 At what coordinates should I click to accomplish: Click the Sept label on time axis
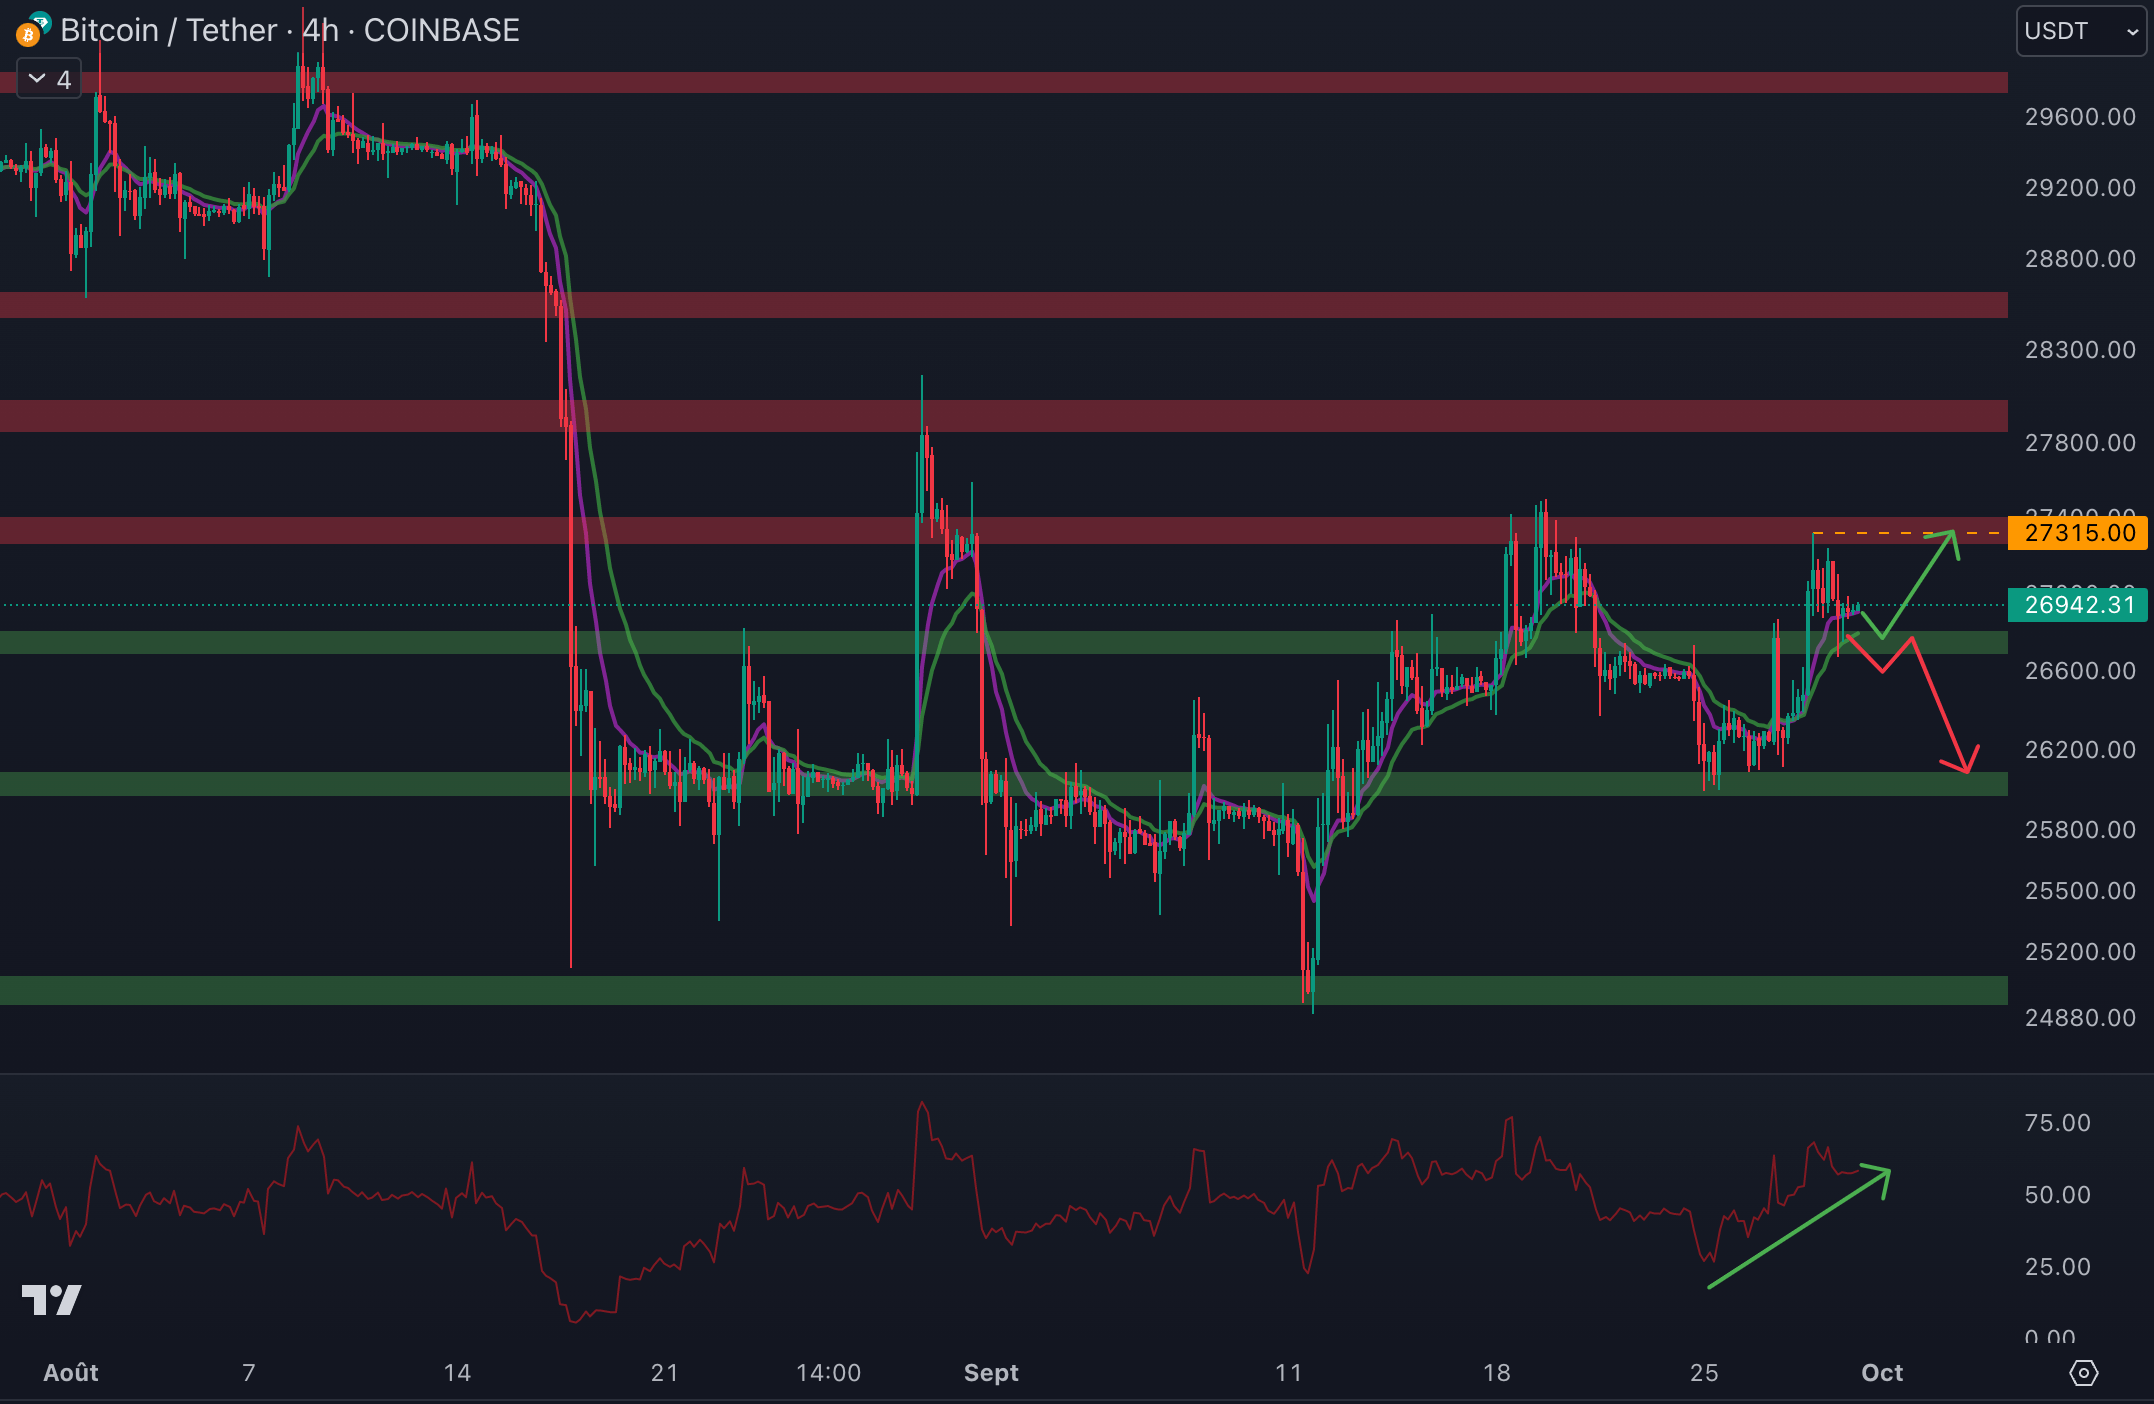pos(990,1373)
